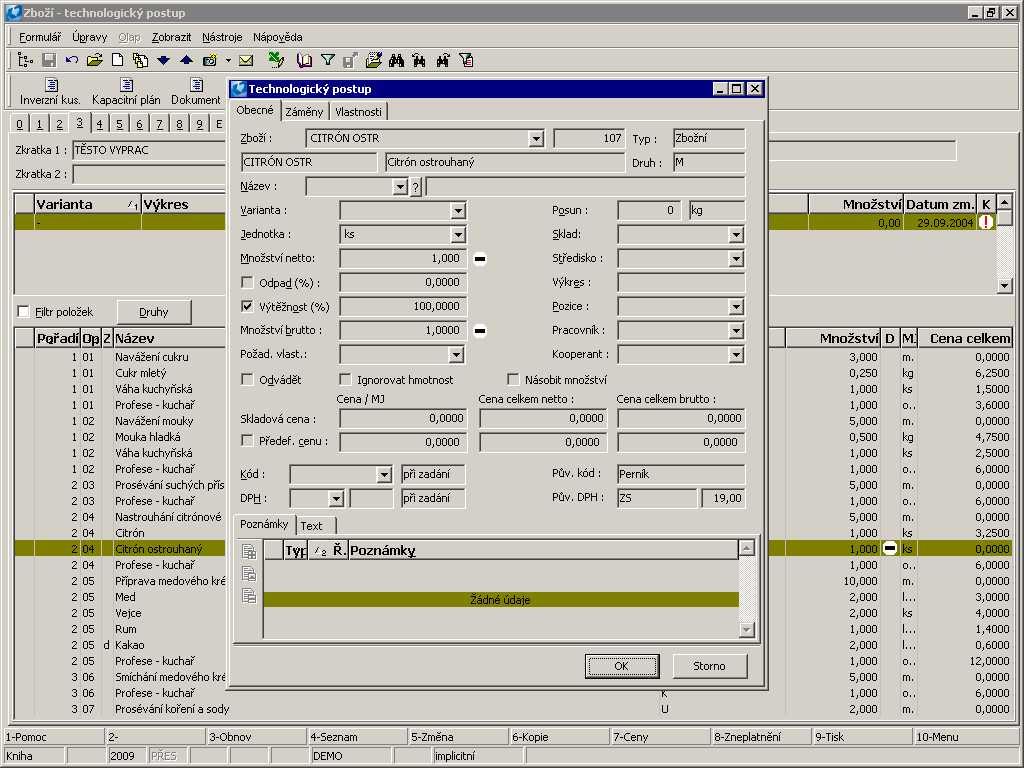Screen dimensions: 1024x768
Task: Click the funnel filter toolbar icon
Action: point(327,60)
